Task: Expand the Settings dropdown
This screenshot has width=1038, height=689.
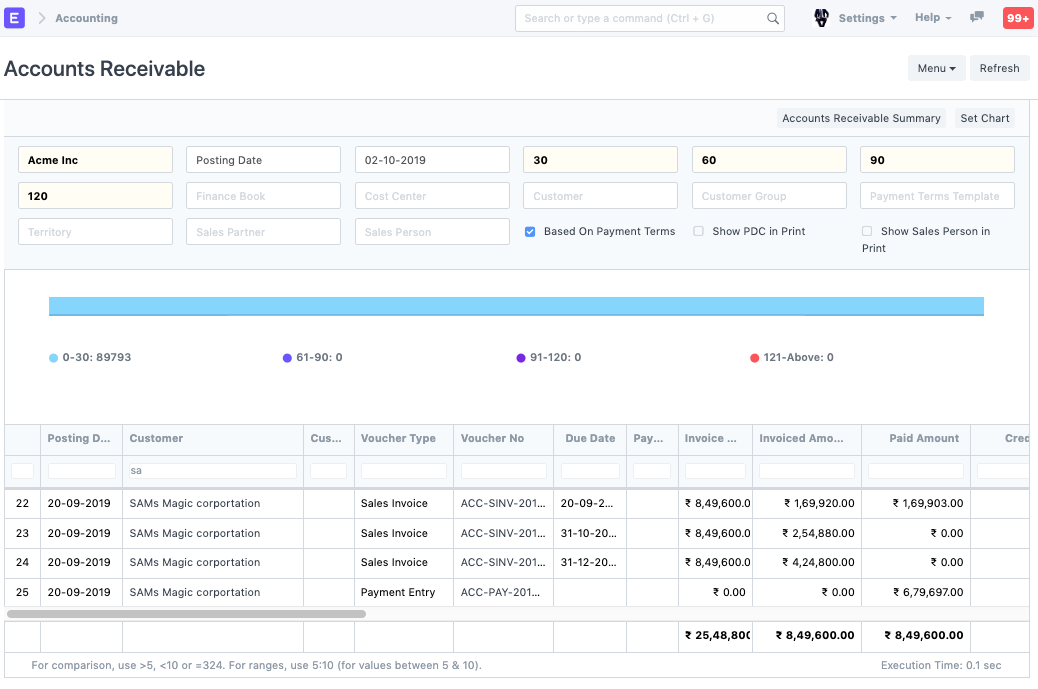Action: pos(866,18)
